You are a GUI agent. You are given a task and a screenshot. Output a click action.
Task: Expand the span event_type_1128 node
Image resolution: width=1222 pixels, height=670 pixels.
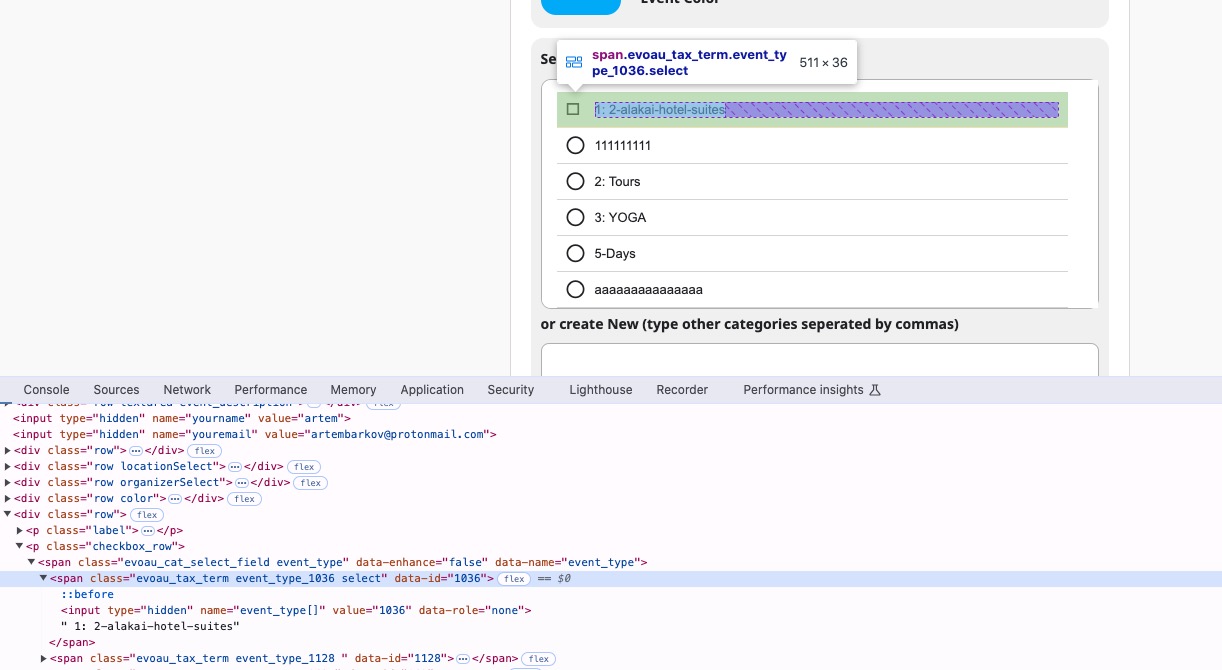(44, 659)
